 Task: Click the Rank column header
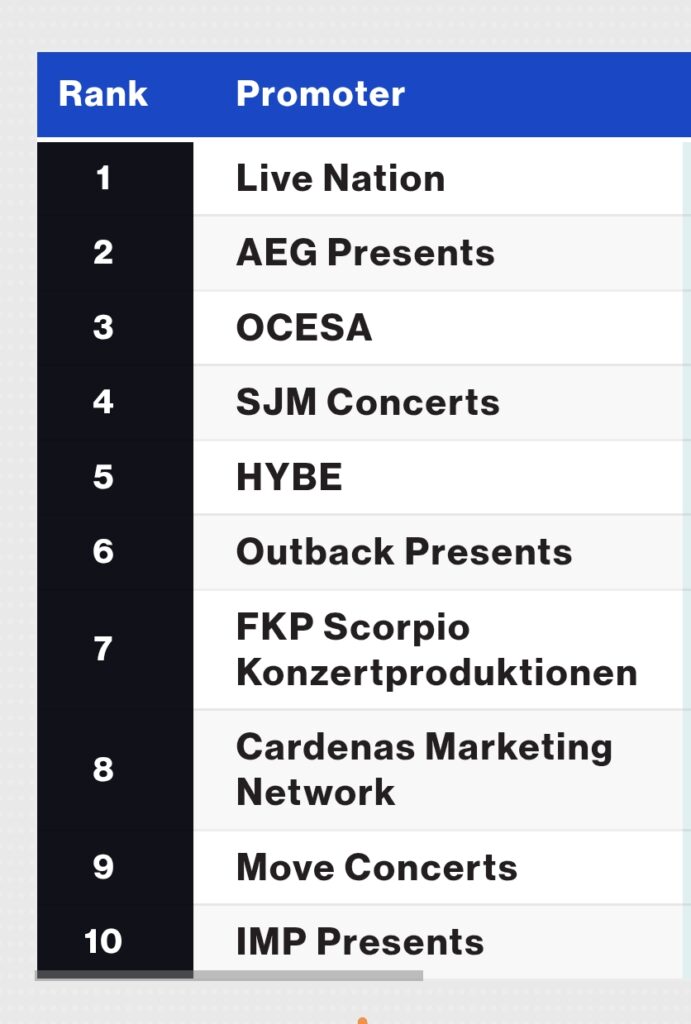pyautogui.click(x=103, y=94)
